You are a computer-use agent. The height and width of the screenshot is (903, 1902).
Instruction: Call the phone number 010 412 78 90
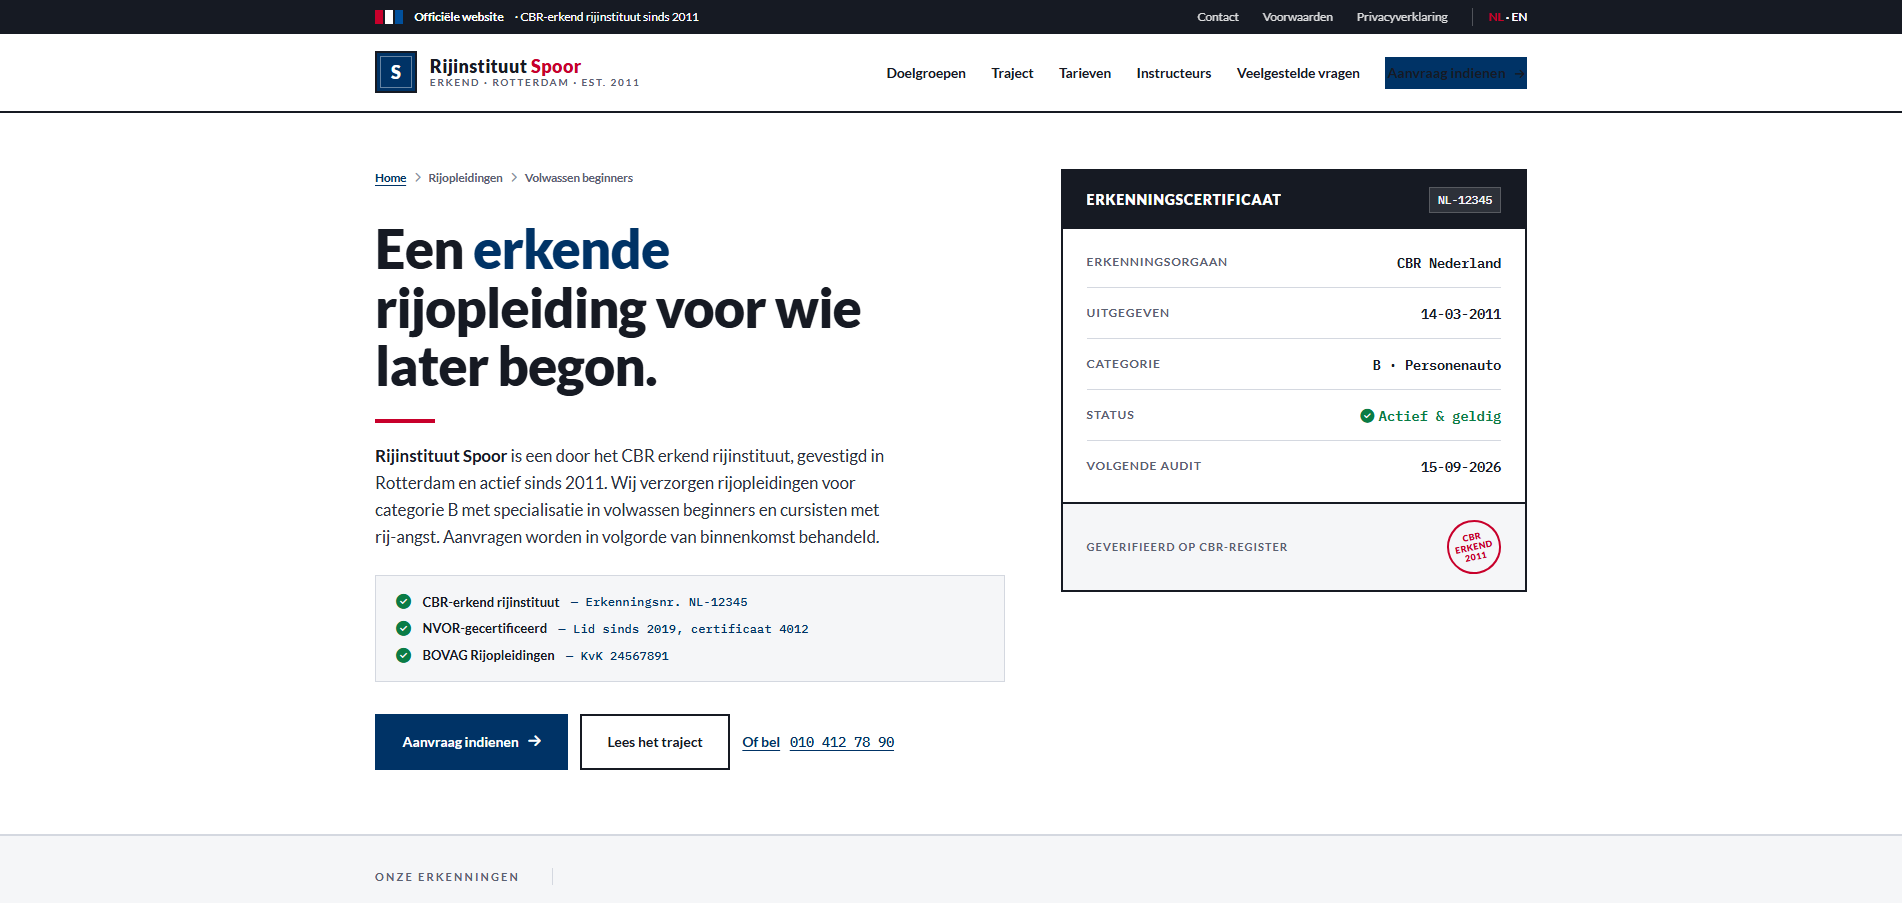point(842,742)
